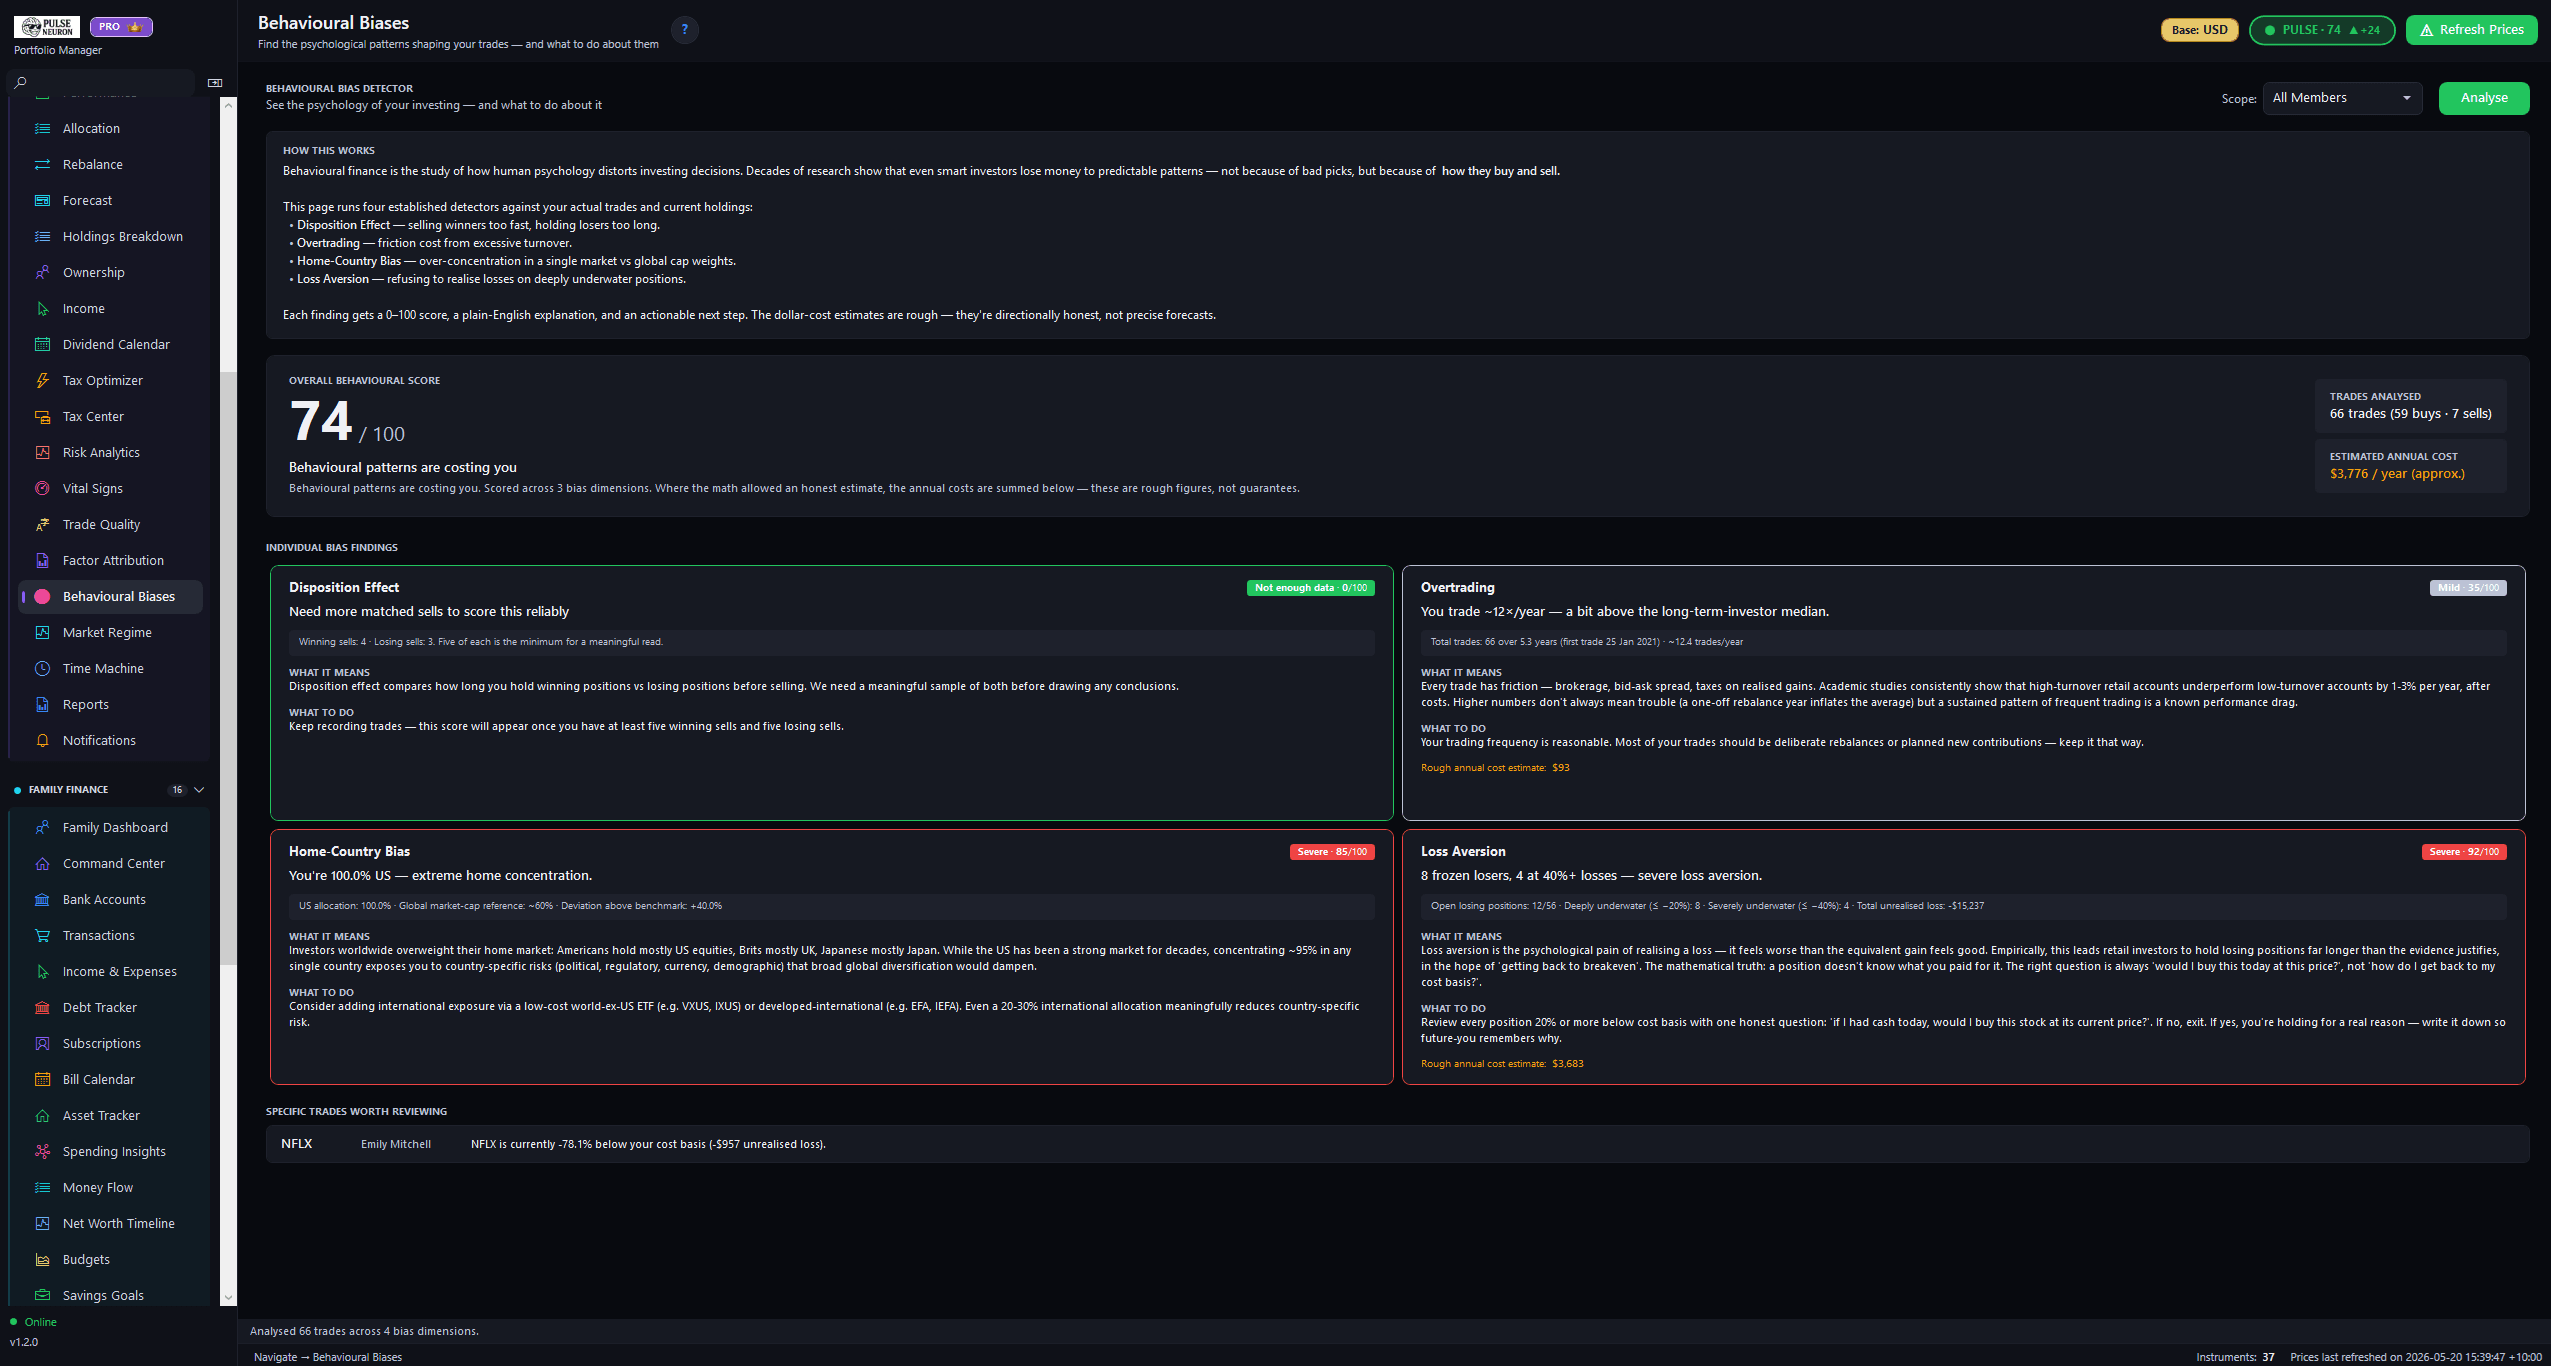
Task: Collapse the Family Finance section chevron
Action: [199, 789]
